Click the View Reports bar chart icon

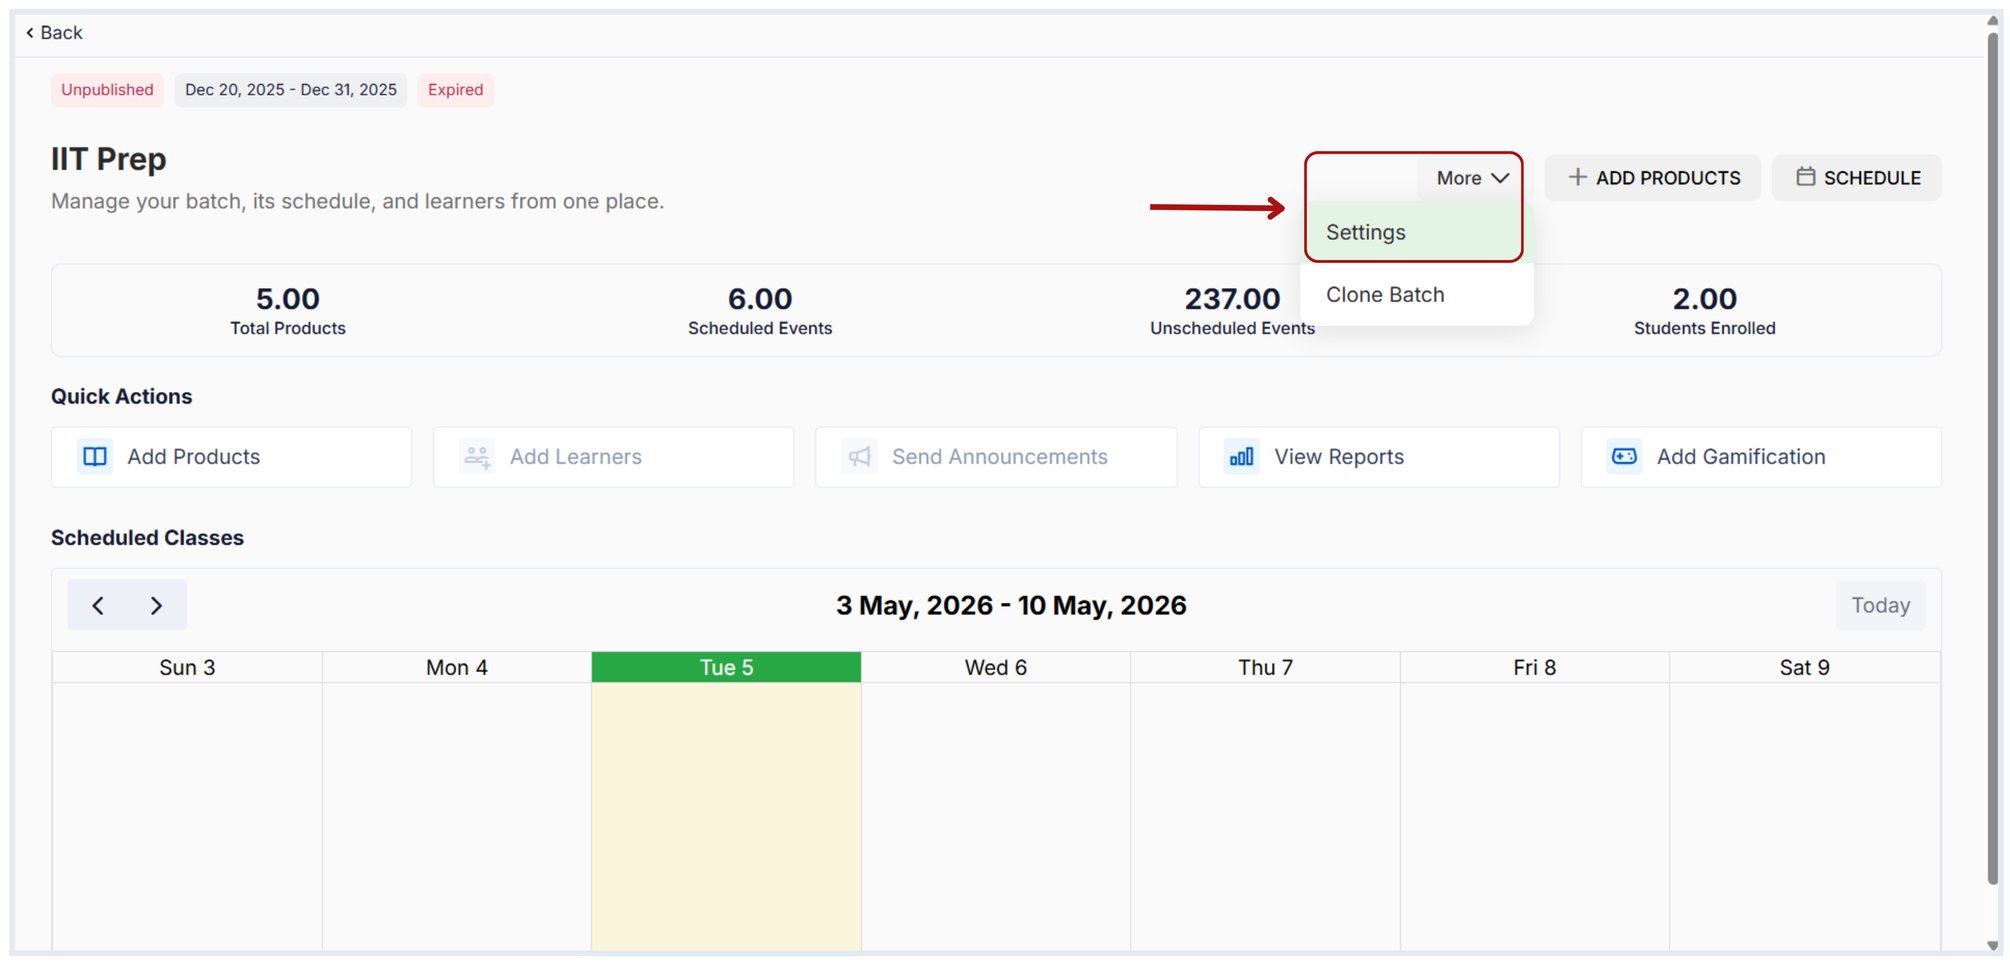pos(1242,457)
